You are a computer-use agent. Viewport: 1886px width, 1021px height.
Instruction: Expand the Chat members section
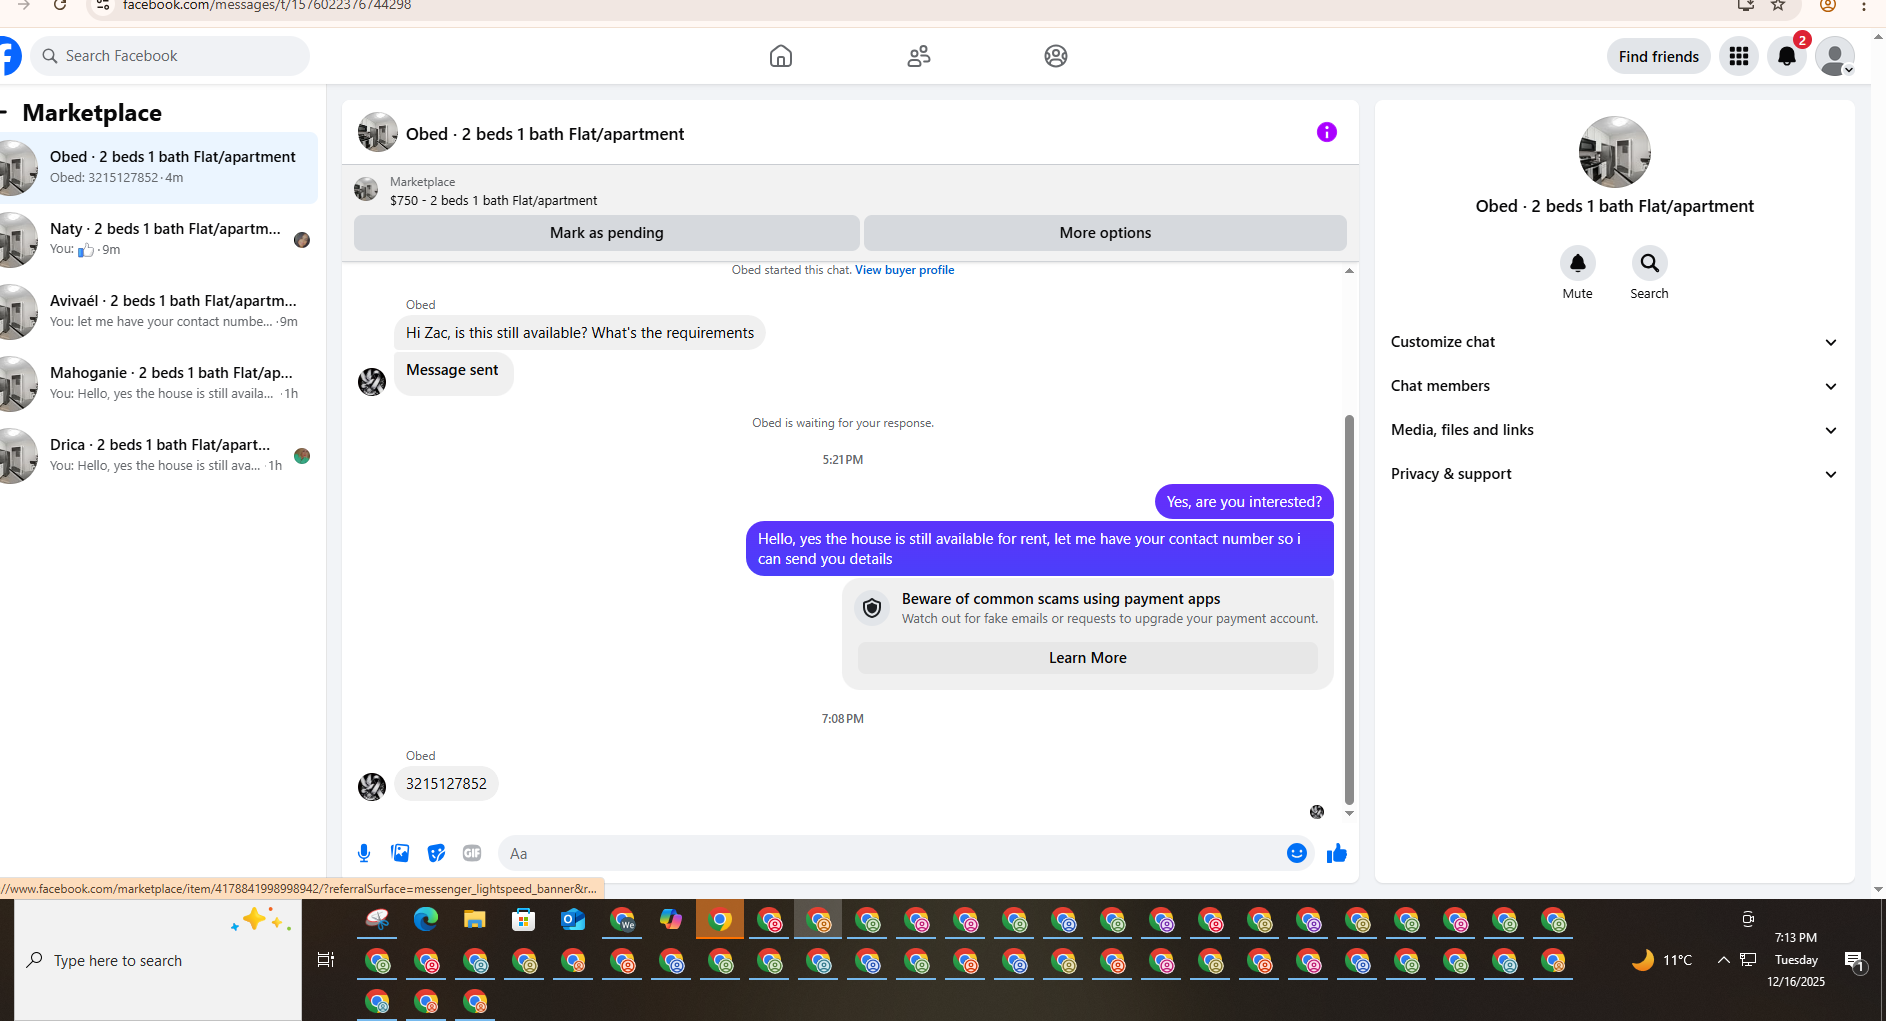(1614, 386)
